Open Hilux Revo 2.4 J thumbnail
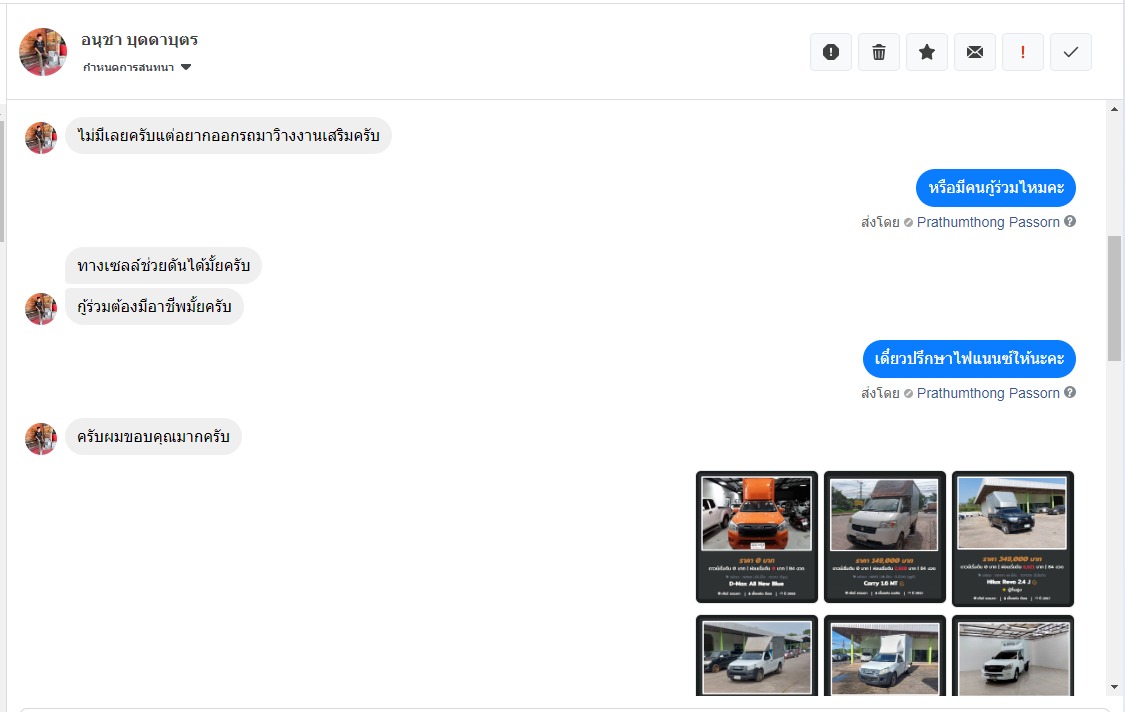 [1012, 538]
